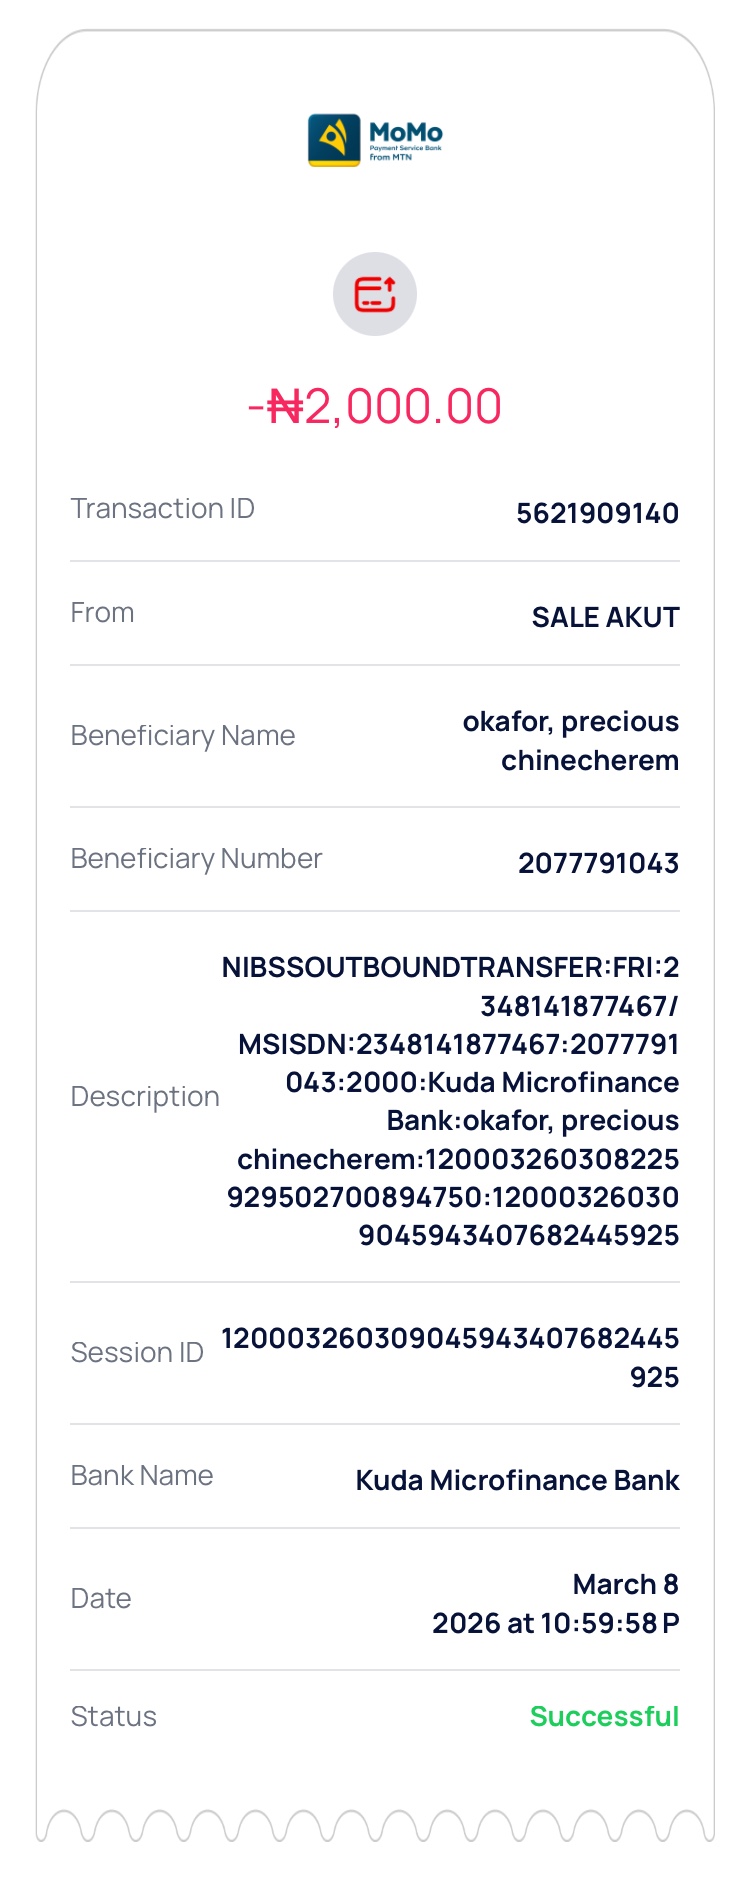Select the Session ID number value
The height and width of the screenshot is (1877, 750).
point(450,1357)
